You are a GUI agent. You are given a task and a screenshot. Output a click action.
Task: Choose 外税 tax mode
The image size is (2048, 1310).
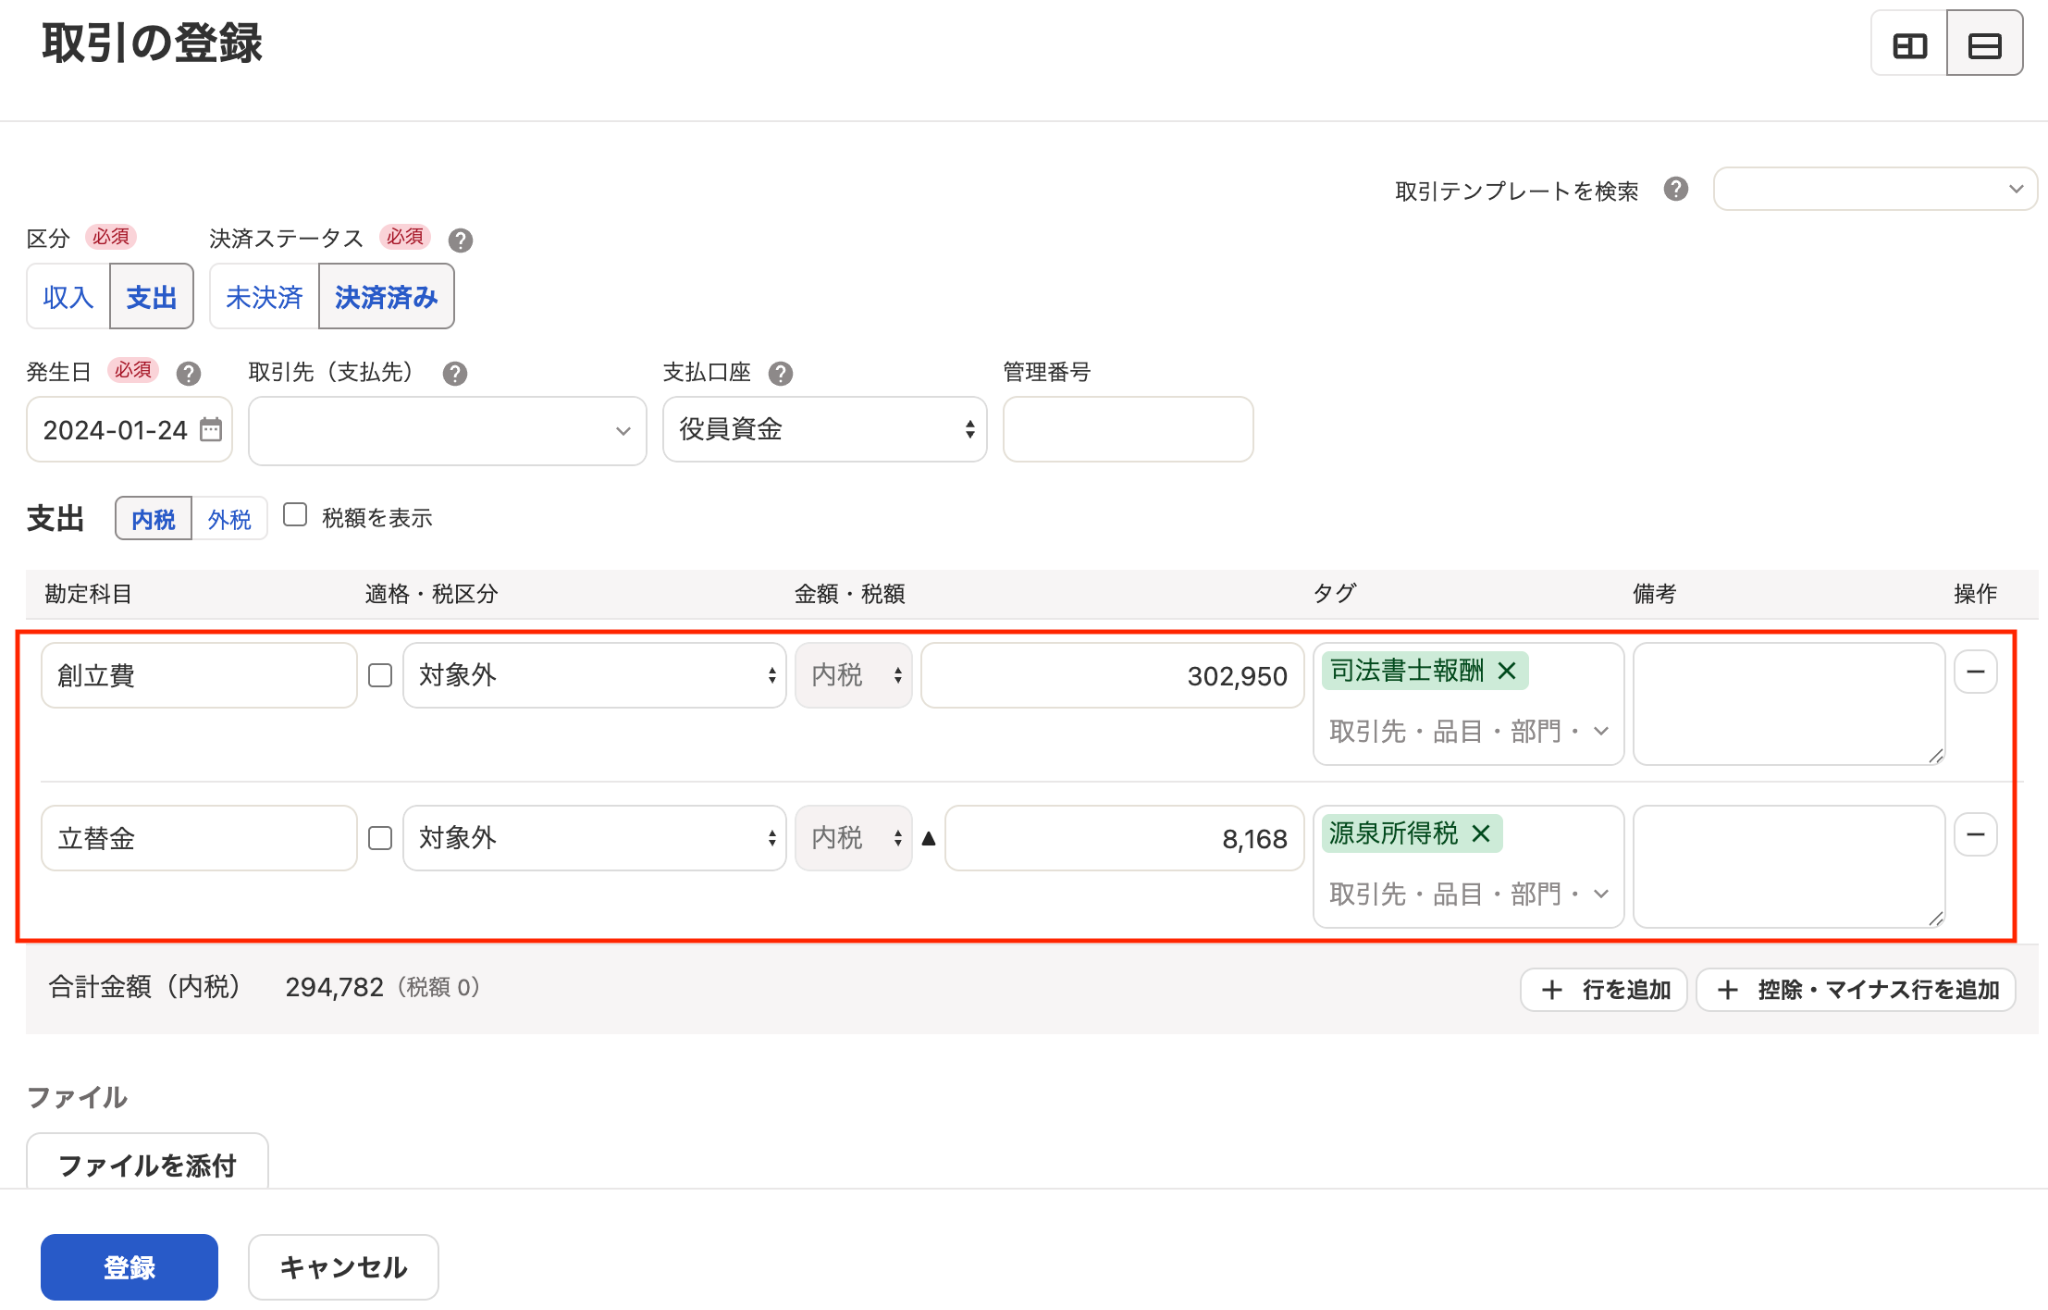230,519
